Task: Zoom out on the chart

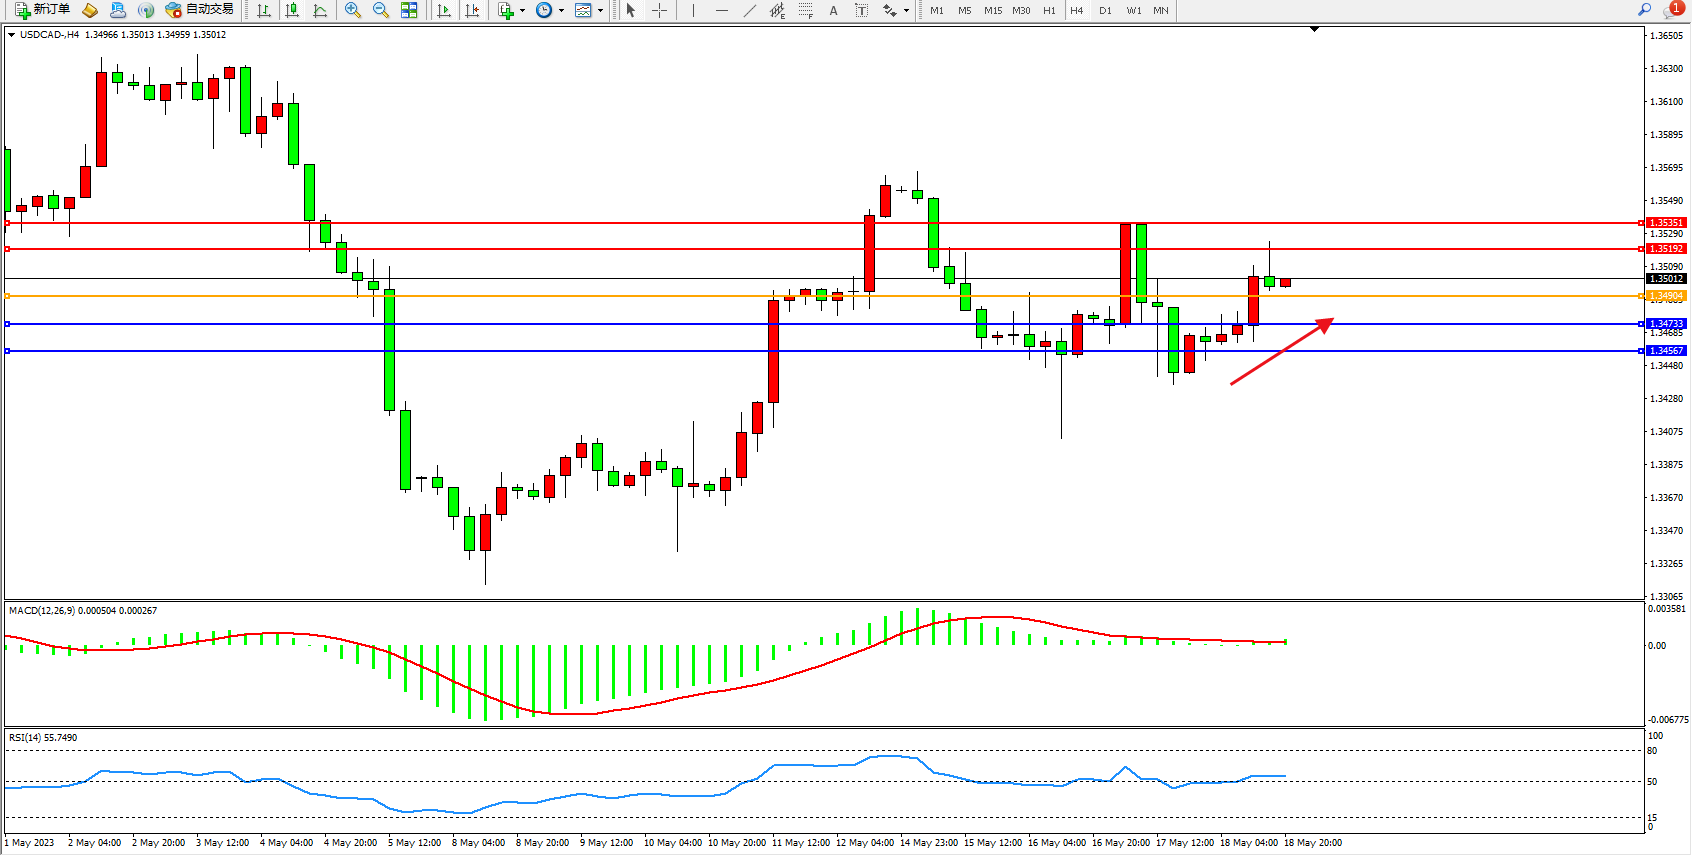Action: coord(381,10)
